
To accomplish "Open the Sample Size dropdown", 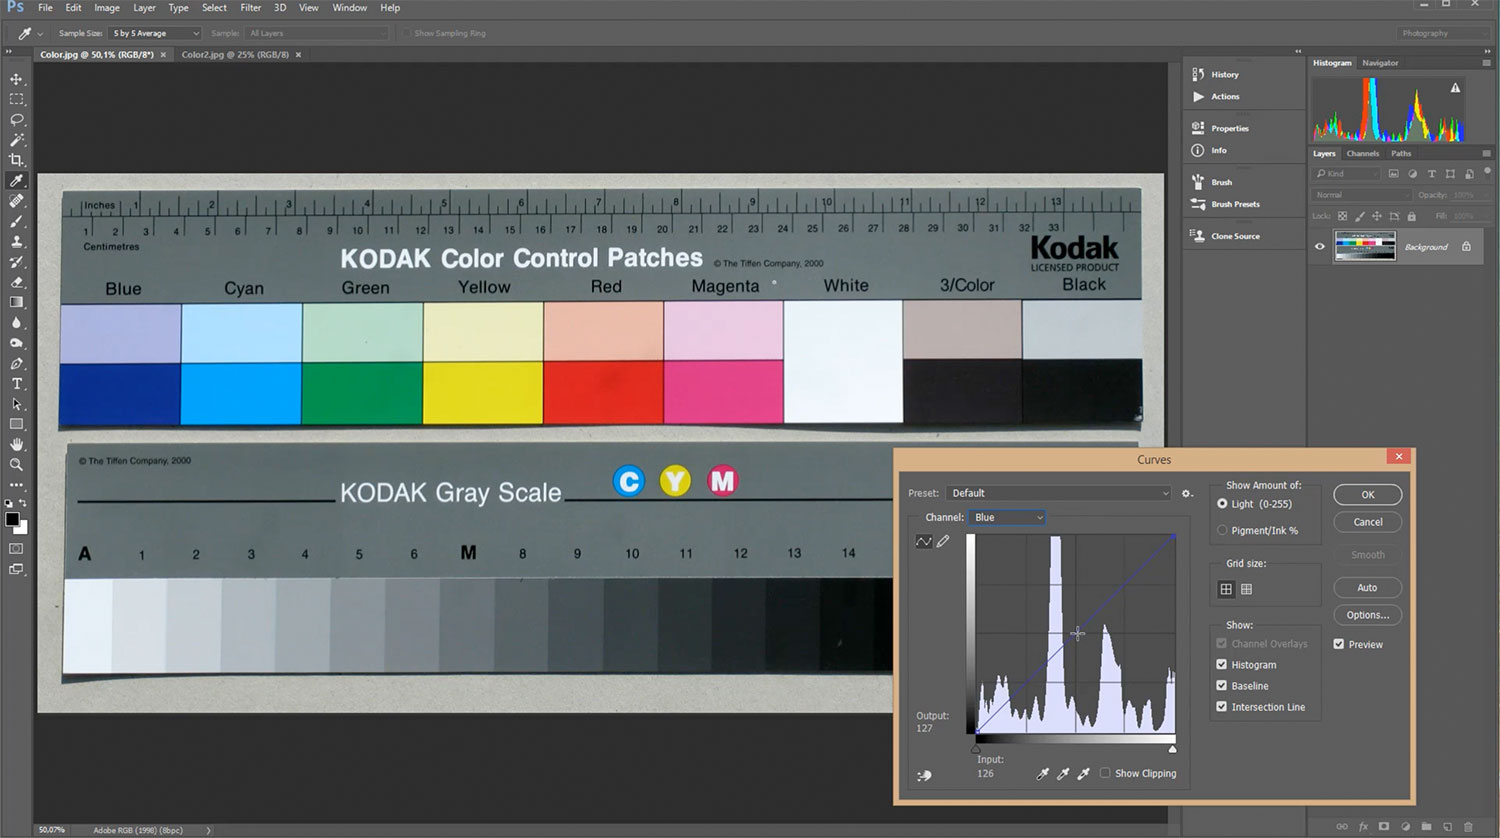I will point(155,33).
